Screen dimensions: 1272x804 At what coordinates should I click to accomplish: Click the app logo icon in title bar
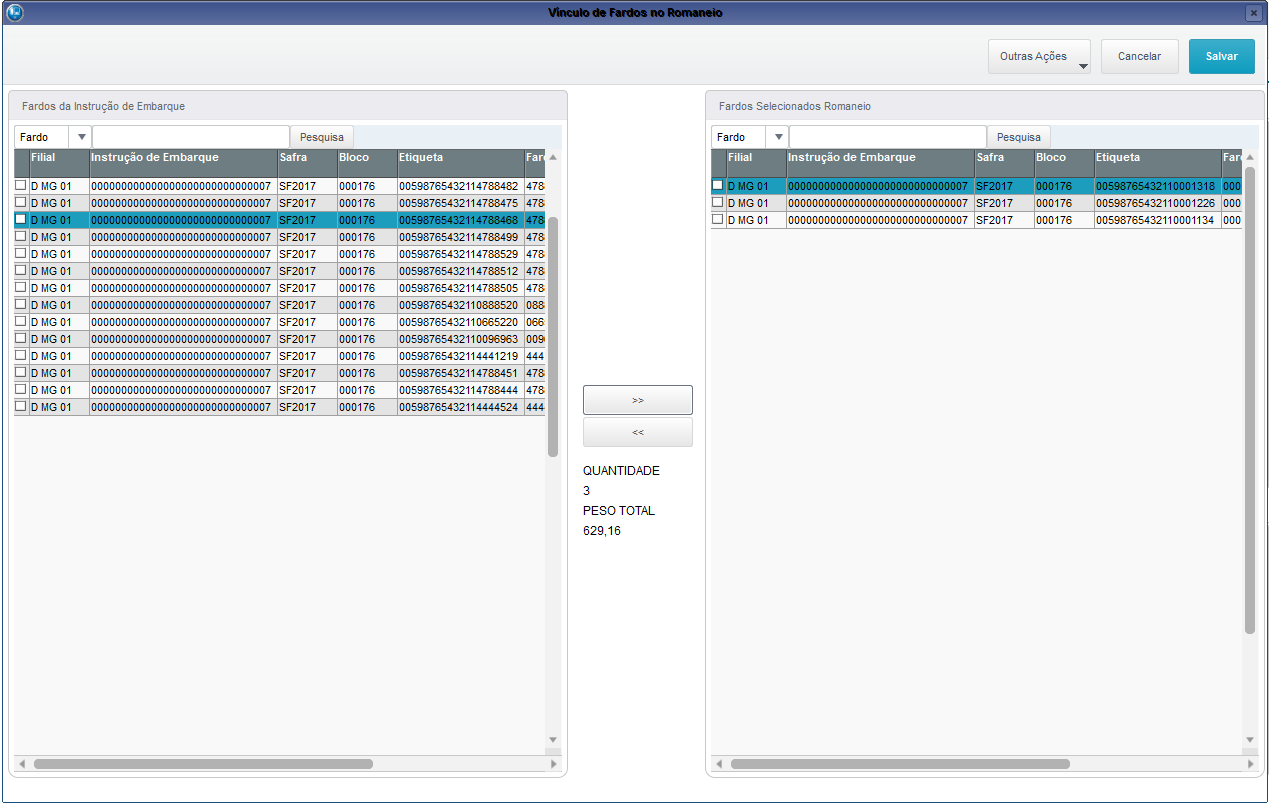(14, 13)
